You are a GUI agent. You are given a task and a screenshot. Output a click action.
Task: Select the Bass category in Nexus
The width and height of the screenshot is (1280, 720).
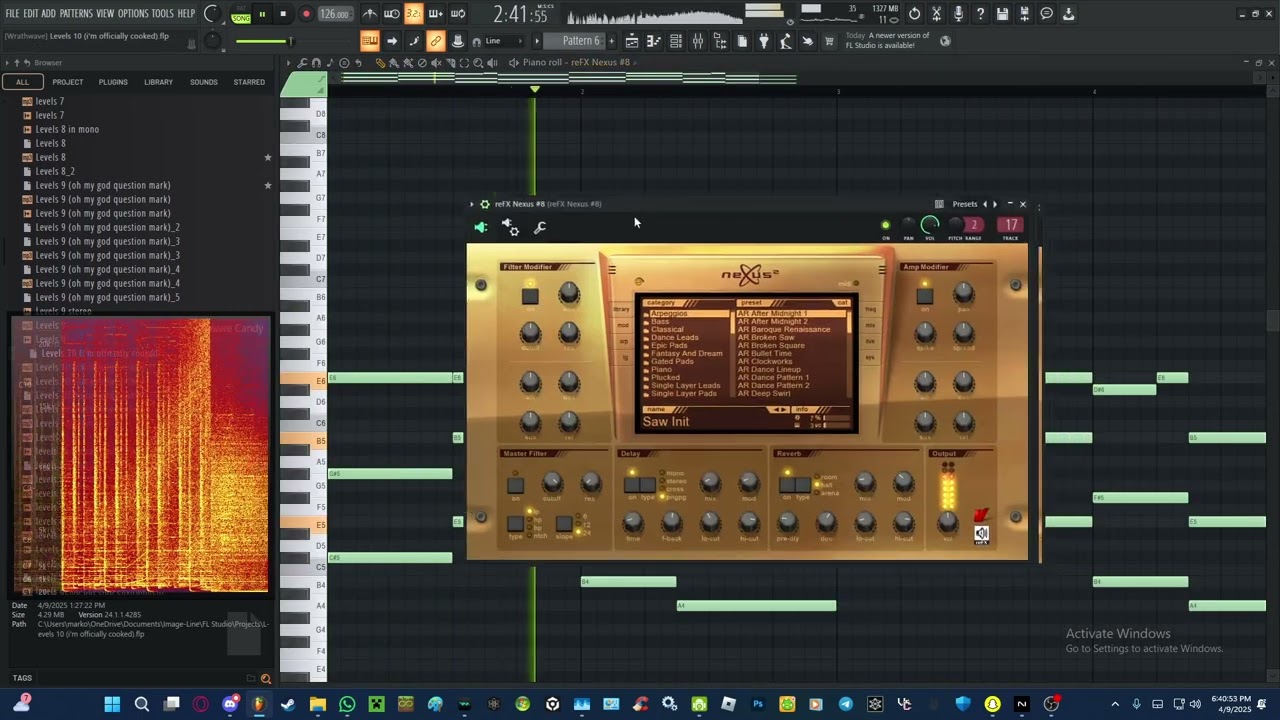(x=660, y=322)
